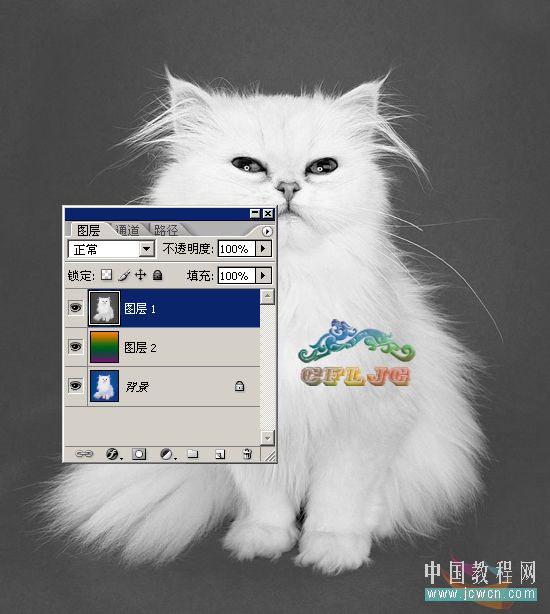Add a layer mask
Viewport: 550px width, 614px height.
139,454
